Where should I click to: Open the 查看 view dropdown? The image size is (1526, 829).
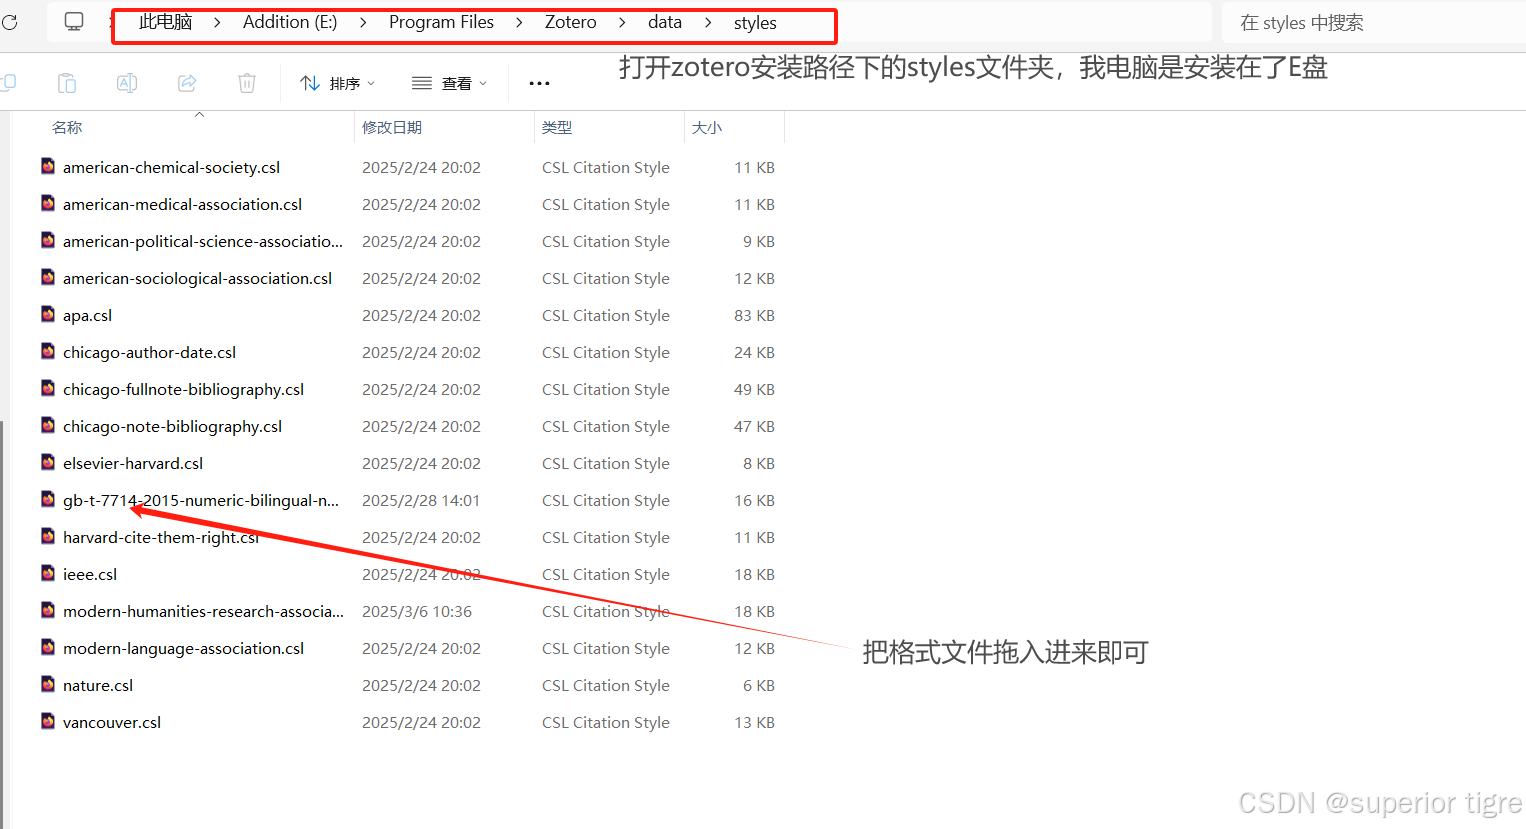tap(450, 83)
